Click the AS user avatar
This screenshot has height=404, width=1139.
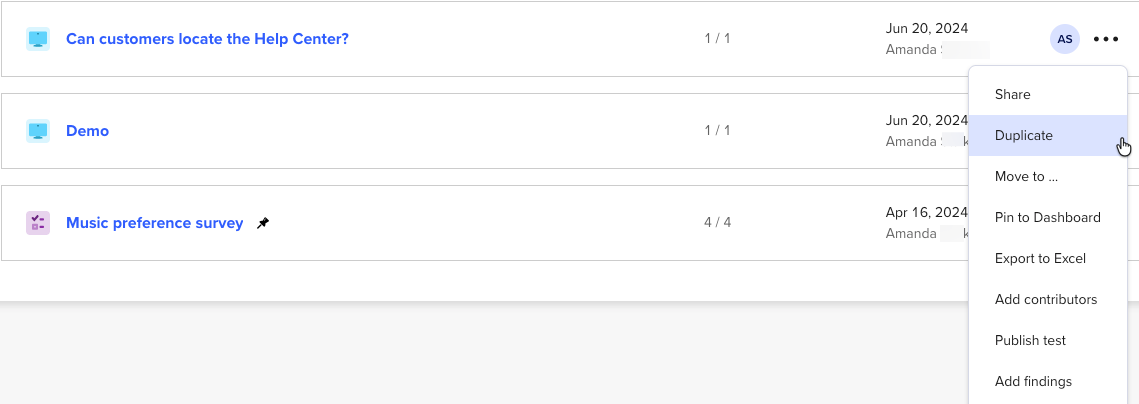[x=1065, y=39]
